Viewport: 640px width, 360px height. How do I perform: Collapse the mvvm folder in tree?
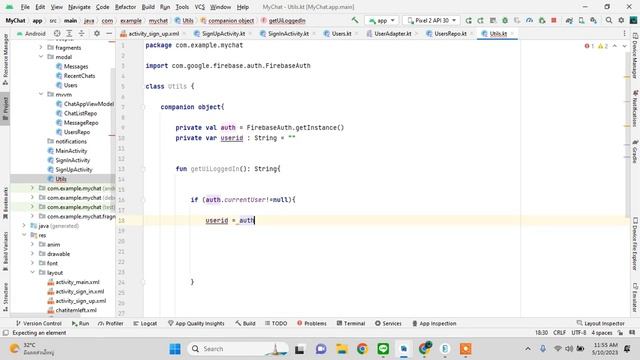41,94
